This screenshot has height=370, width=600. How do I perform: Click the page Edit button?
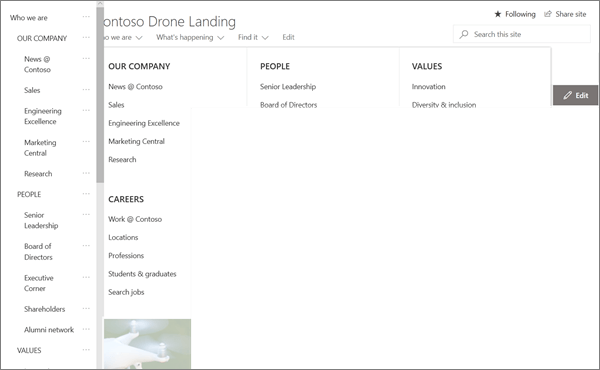575,95
